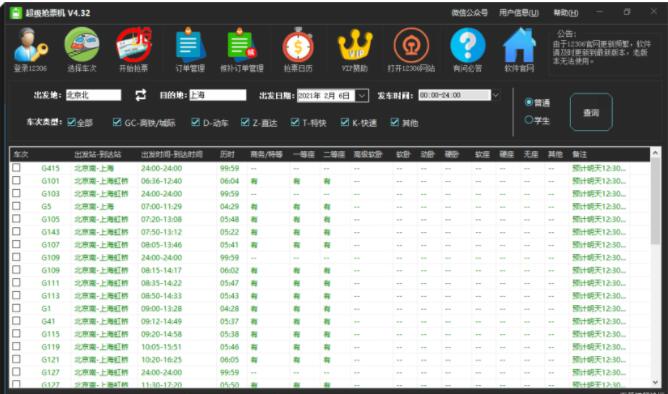Toggle the 其他 train type checkbox
Viewport: 668px width, 394px height.
coord(394,122)
